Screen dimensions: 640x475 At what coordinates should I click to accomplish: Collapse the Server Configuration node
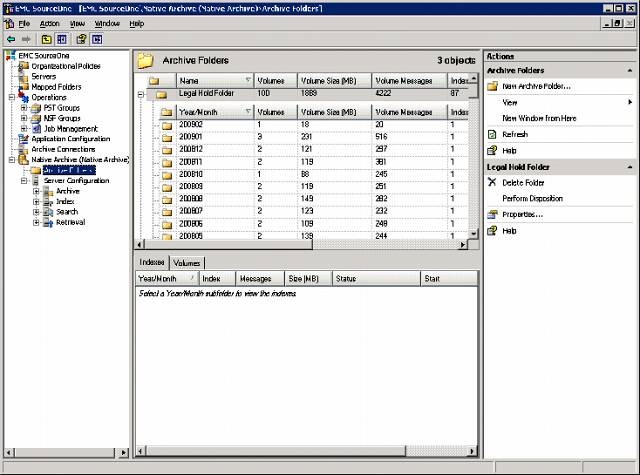click(24, 180)
